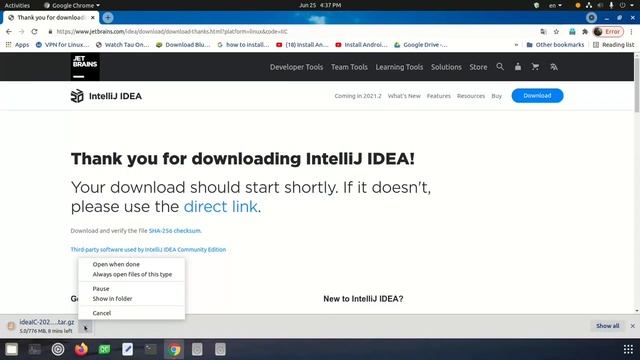Close the downloads bar
The height and width of the screenshot is (360, 640).
[x=632, y=326]
